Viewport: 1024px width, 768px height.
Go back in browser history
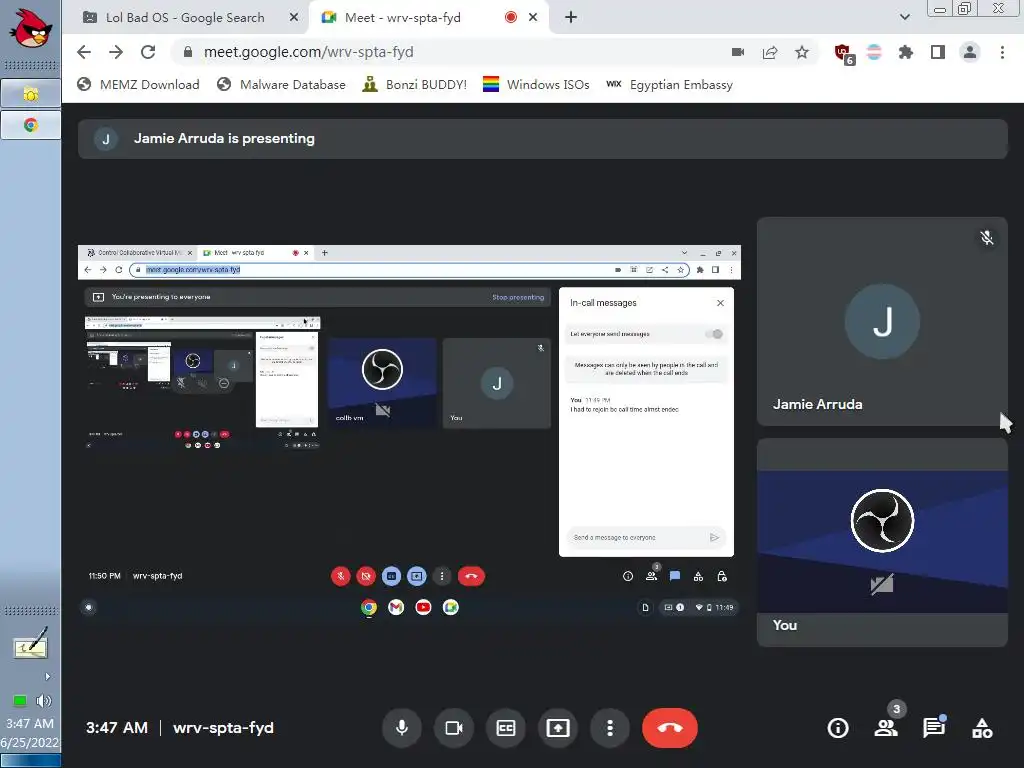click(84, 52)
